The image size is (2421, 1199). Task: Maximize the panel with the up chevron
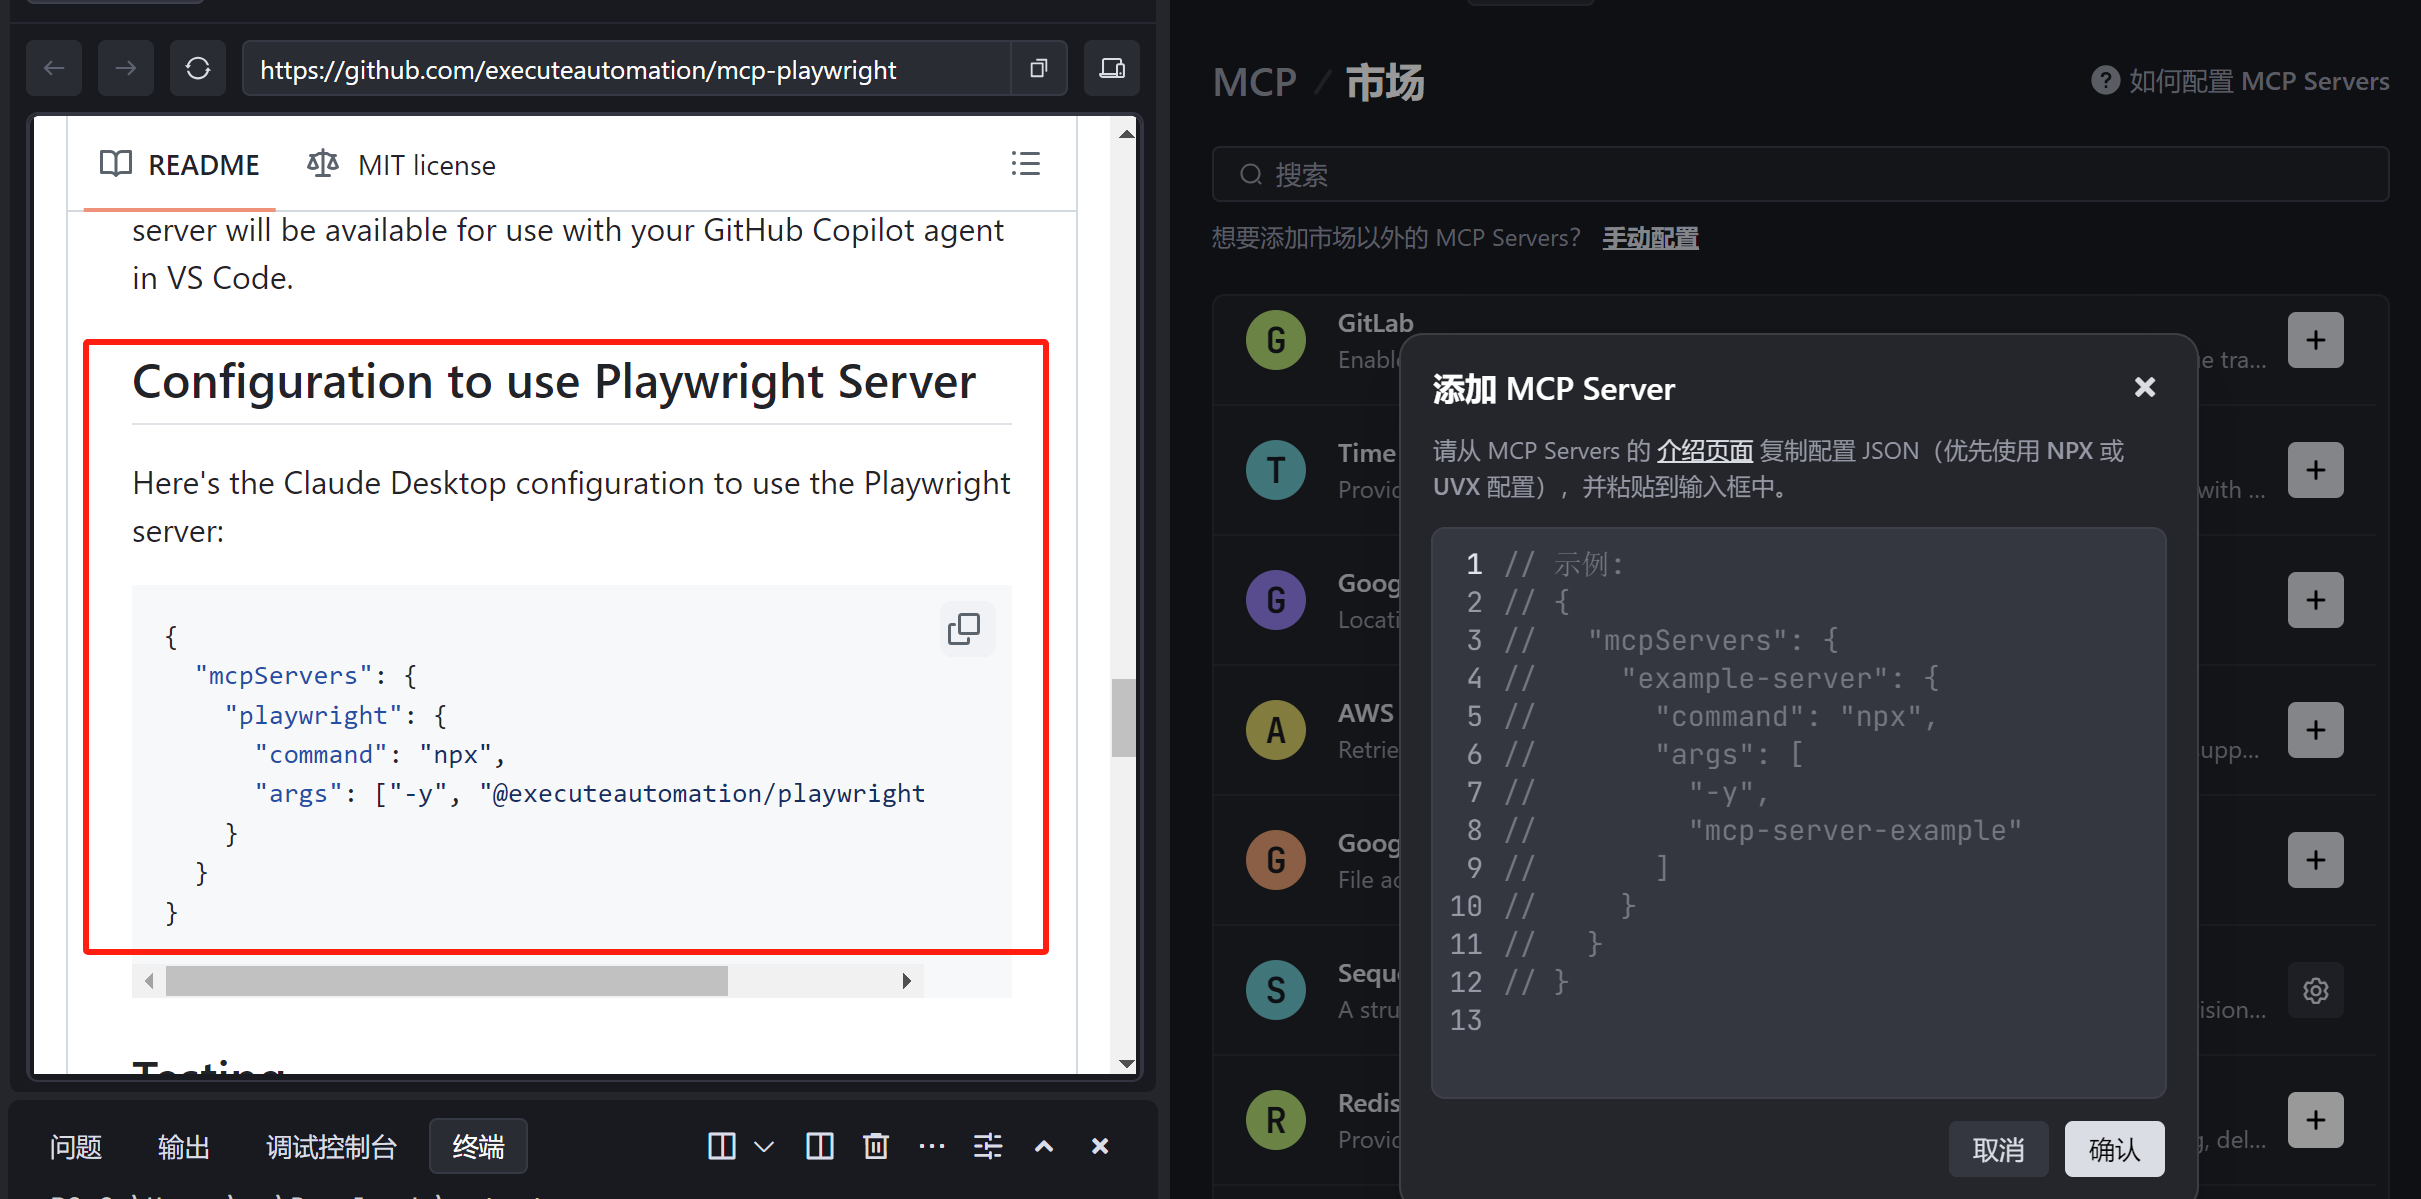1044,1146
